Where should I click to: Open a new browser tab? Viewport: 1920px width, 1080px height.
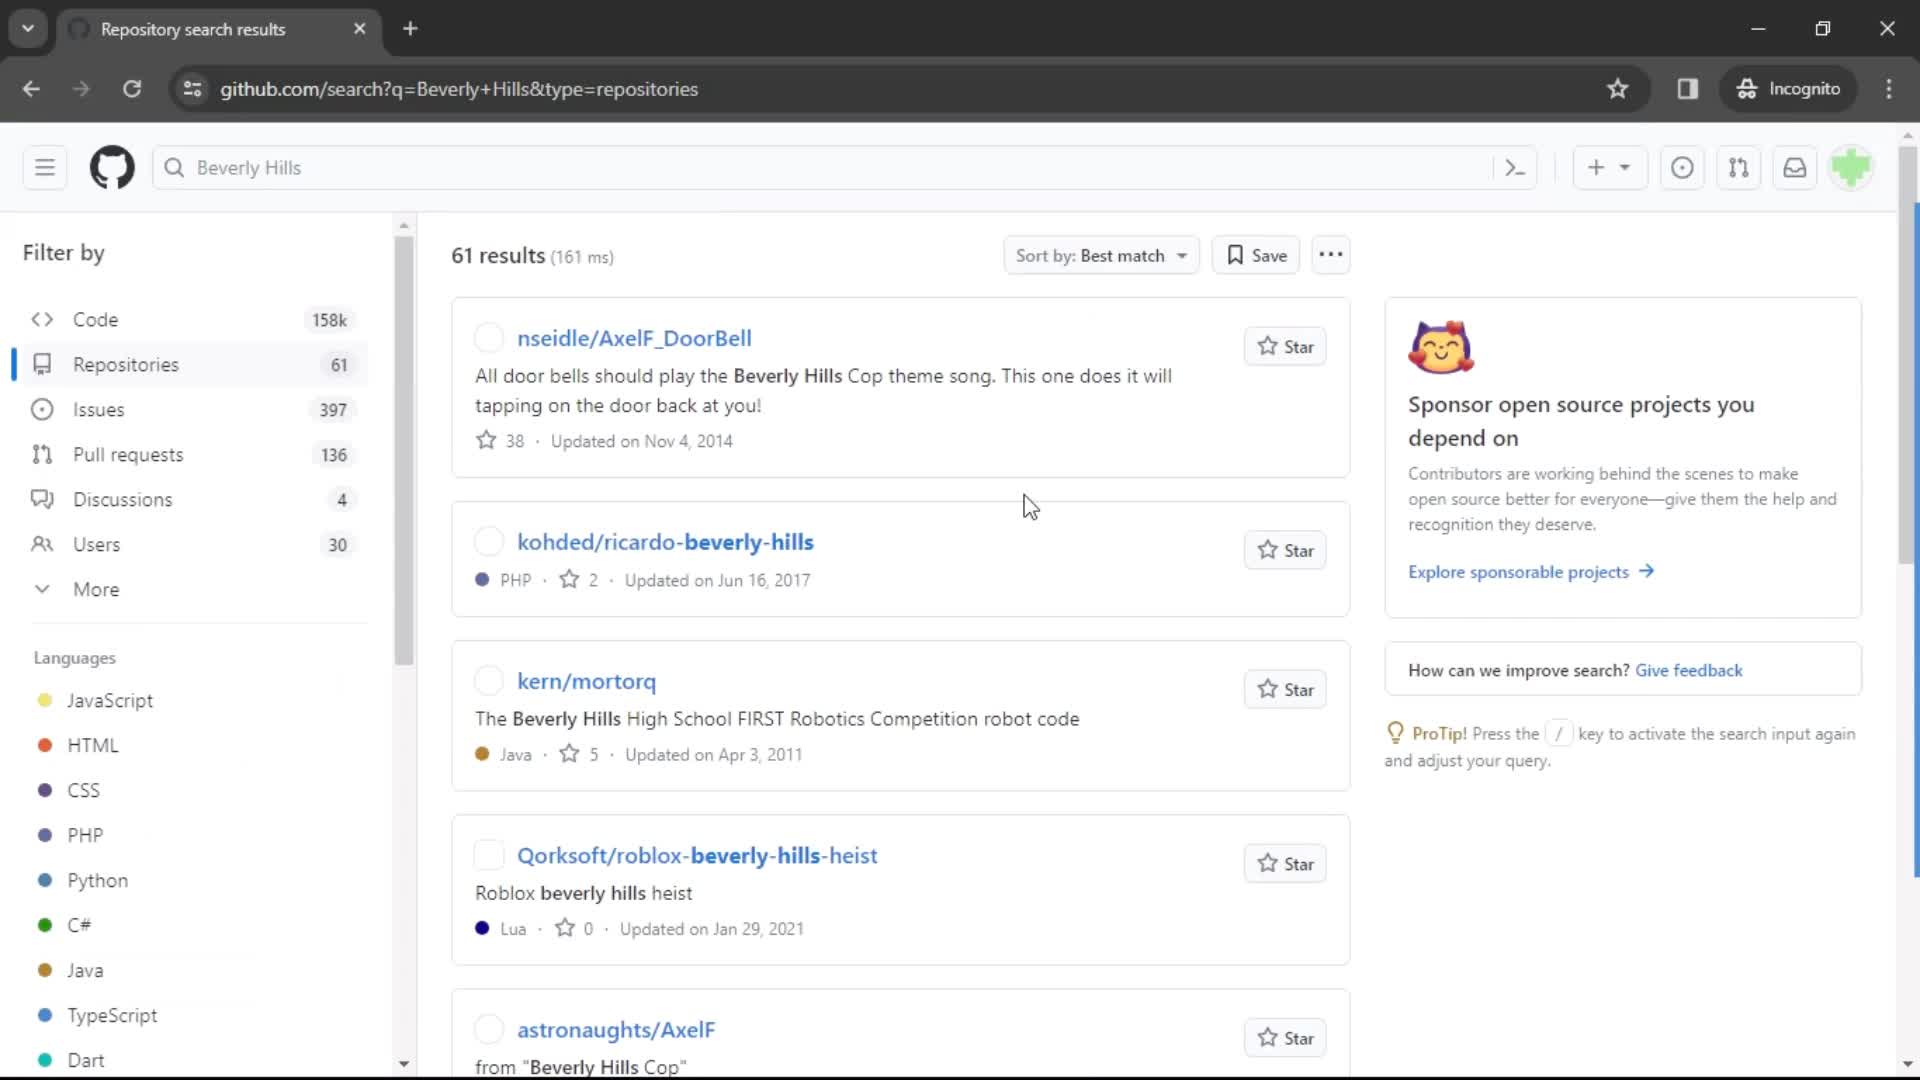point(410,29)
